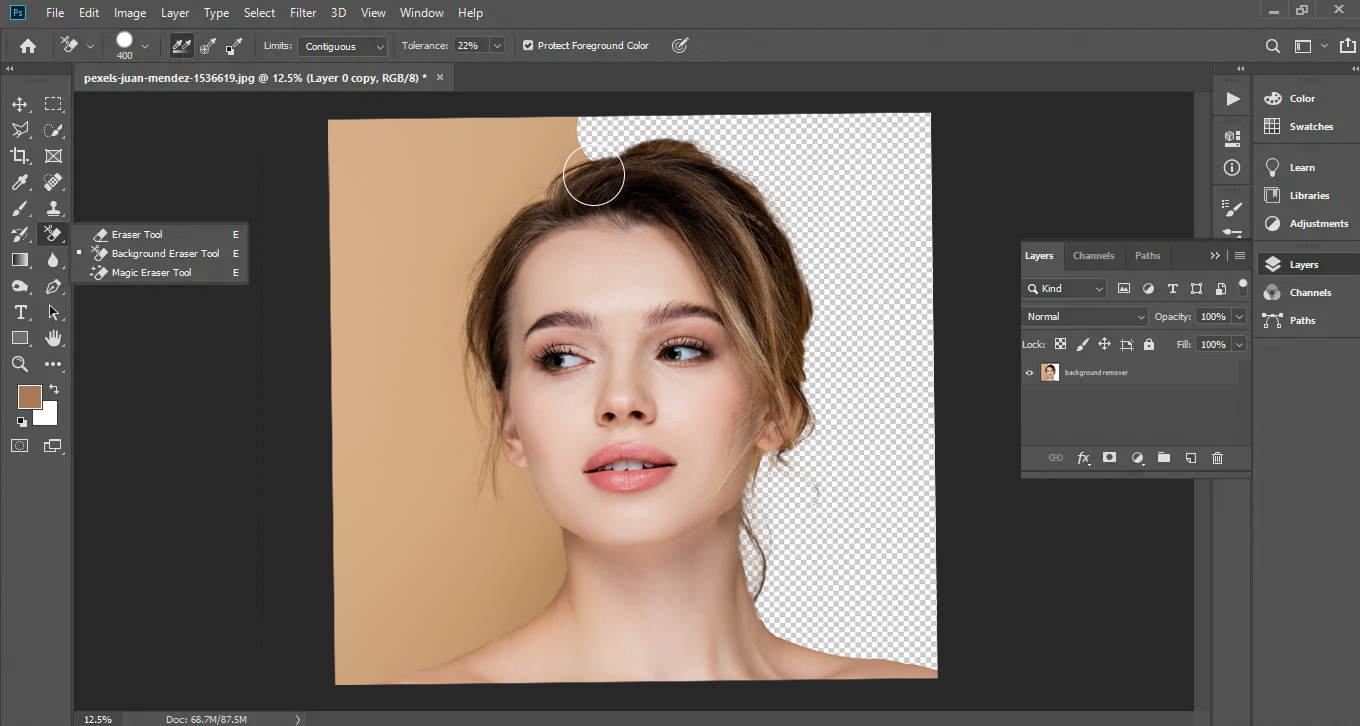Toggle visibility of the background remover layer
The image size is (1360, 726).
tap(1029, 372)
